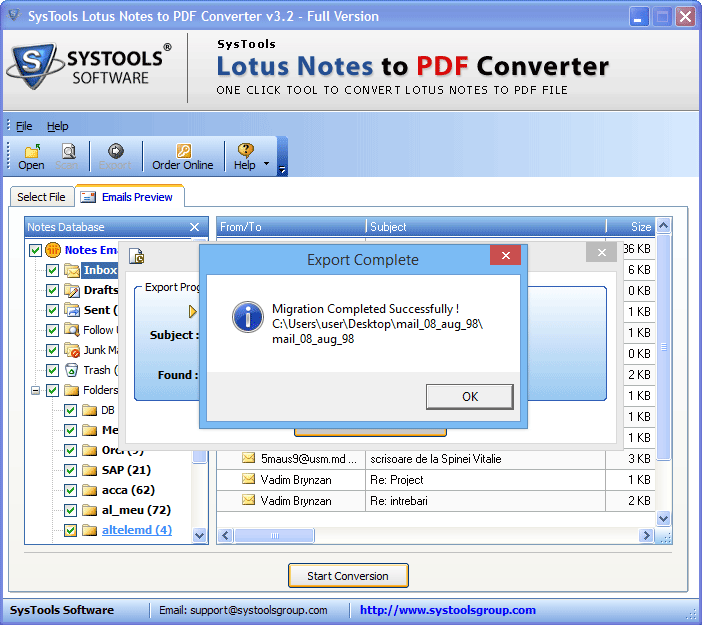Viewport: 702px width, 625px height.
Task: Click the Emails Preview tab icon
Action: pos(88,197)
